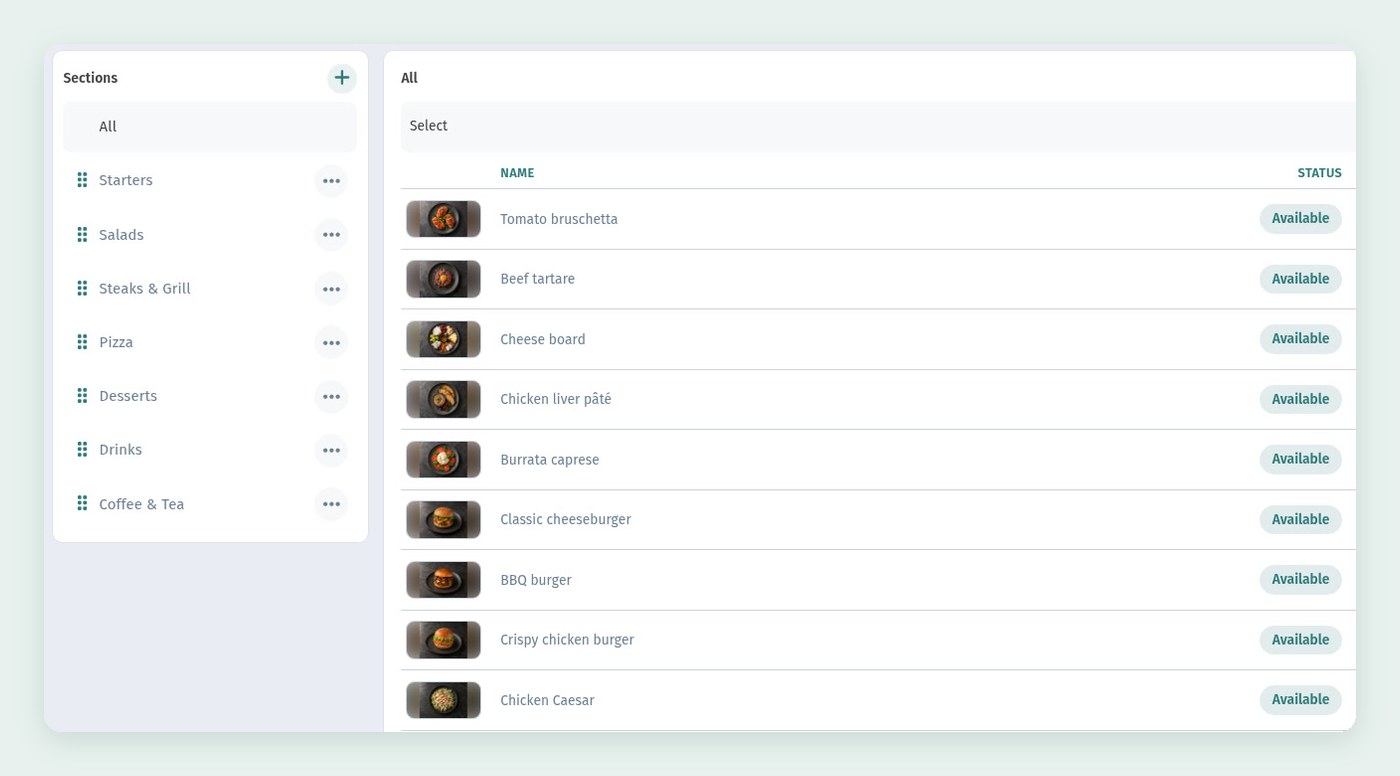Screen dimensions: 1400x776
Task: Open the Steaks & Grill section
Action: coord(145,288)
